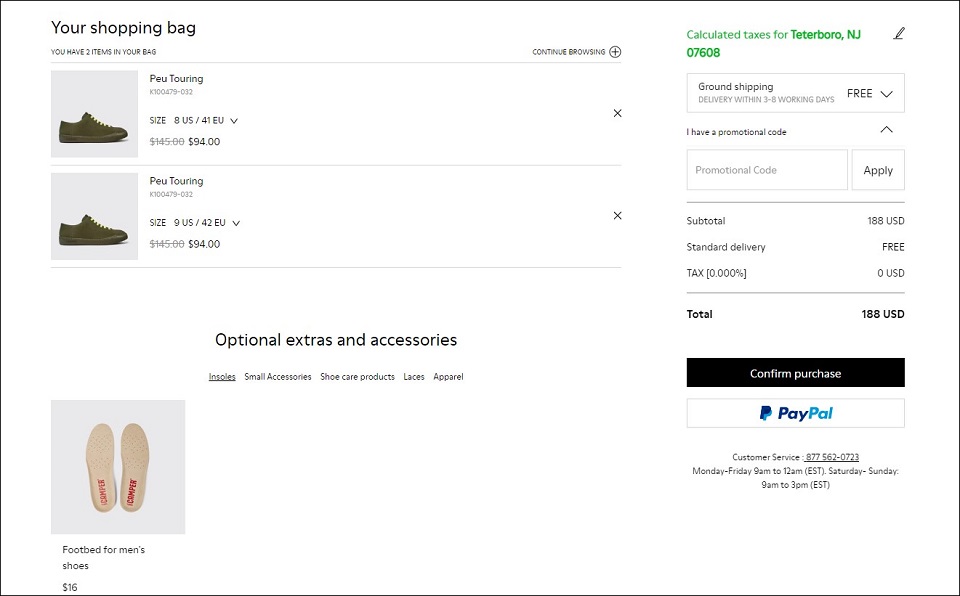The height and width of the screenshot is (596, 960).
Task: Open the Laces tab
Action: (x=414, y=377)
